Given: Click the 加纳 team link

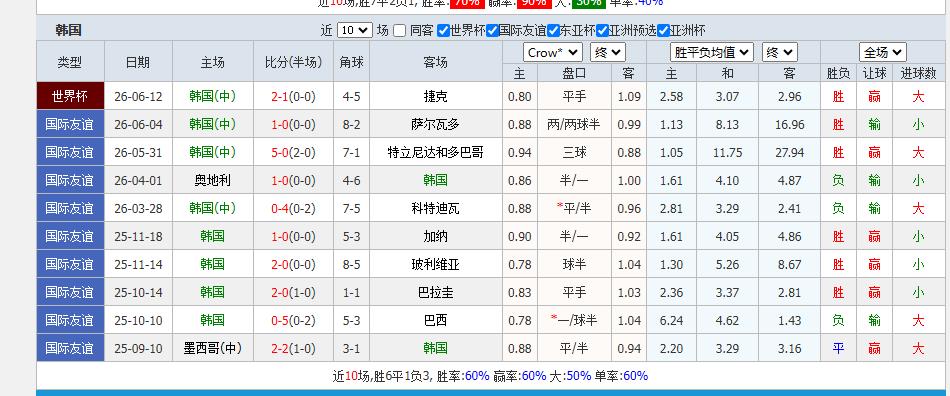Looking at the screenshot, I should [436, 236].
